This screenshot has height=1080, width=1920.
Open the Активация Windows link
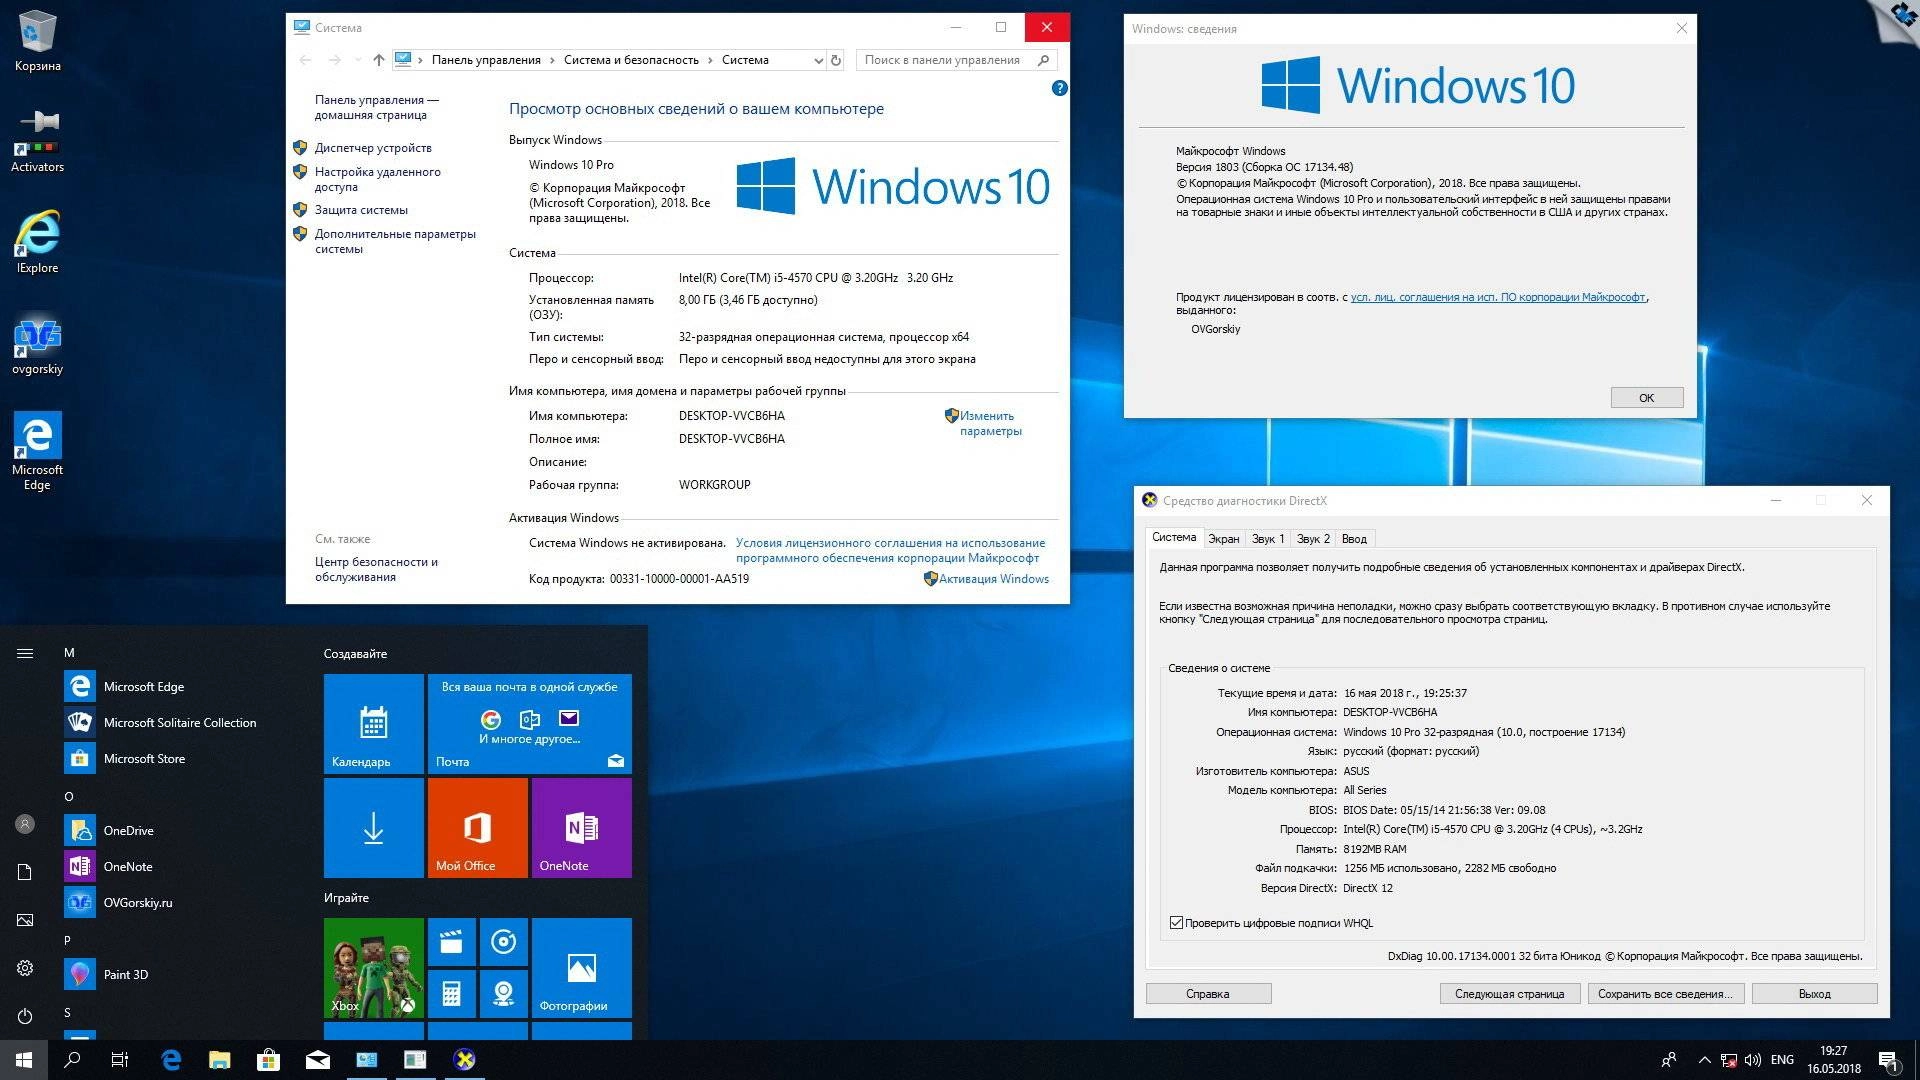coord(993,579)
